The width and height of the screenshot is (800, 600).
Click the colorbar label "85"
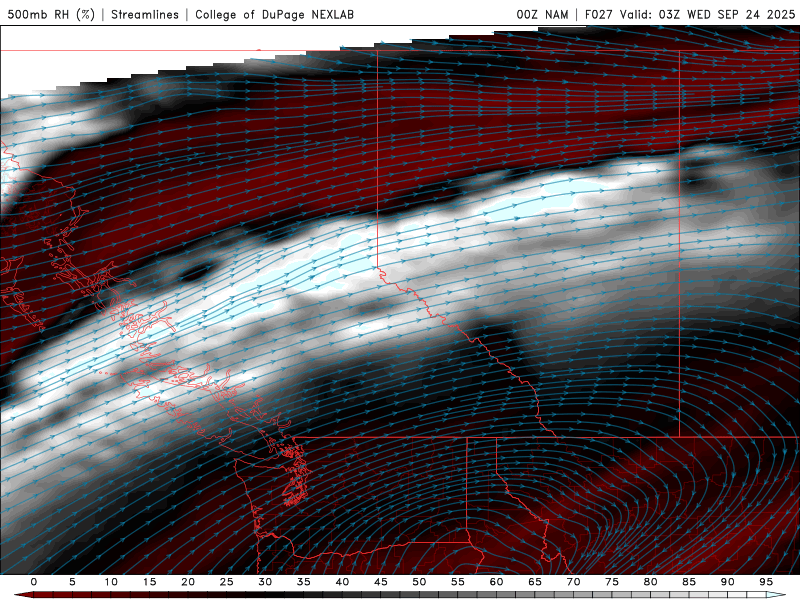pyautogui.click(x=689, y=582)
